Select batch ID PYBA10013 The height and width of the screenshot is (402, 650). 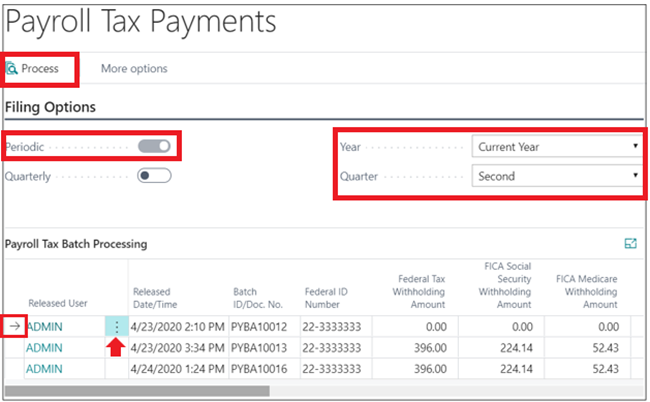point(259,348)
